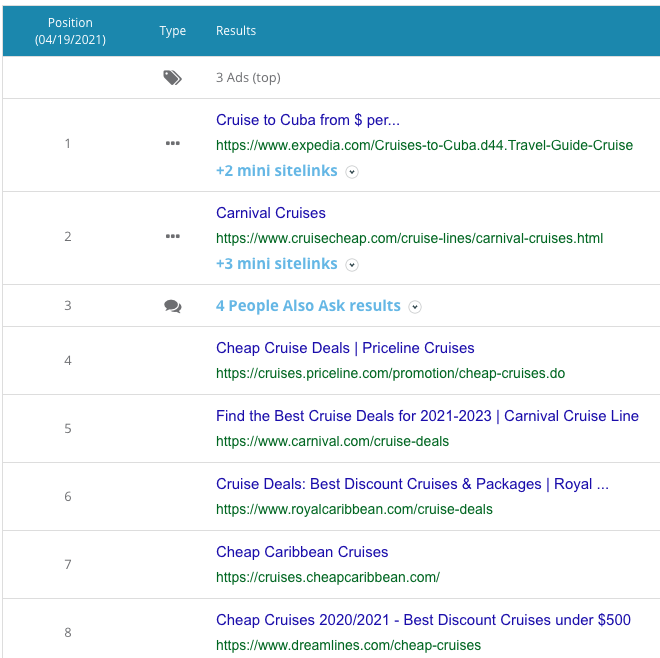Screen dimensions: 660x658
Task: Click the Results column header
Action: click(236, 31)
